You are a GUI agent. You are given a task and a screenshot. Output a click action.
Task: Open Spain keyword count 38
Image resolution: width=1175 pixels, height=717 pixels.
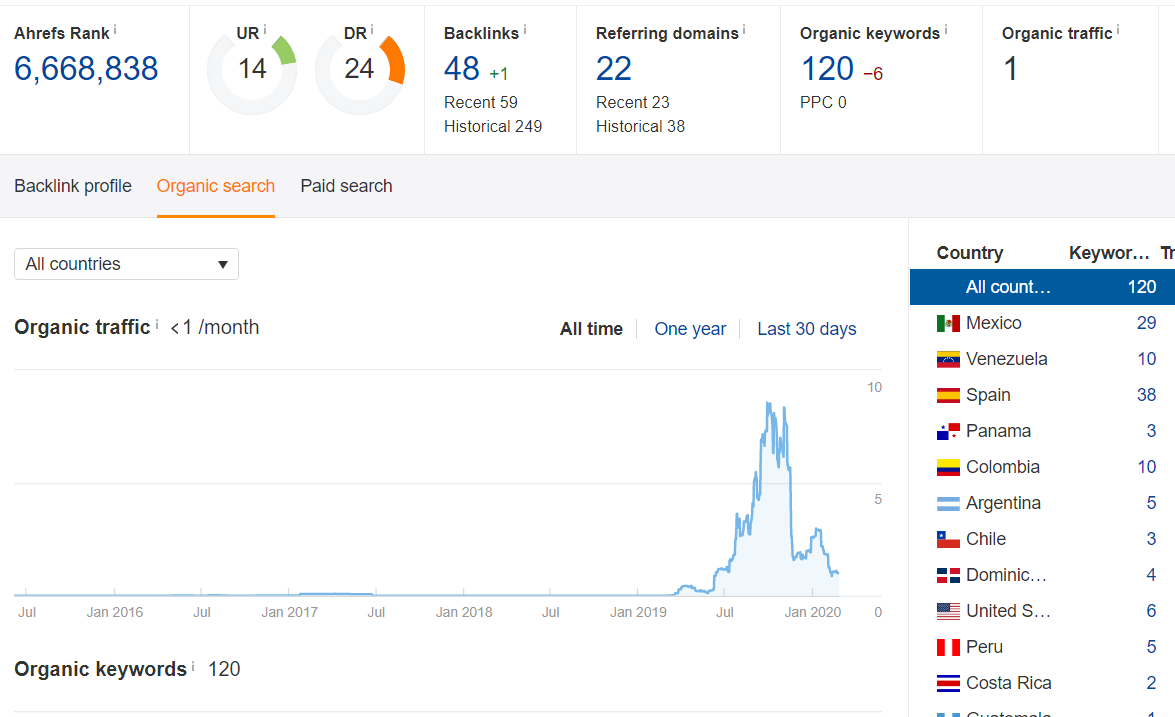1147,395
